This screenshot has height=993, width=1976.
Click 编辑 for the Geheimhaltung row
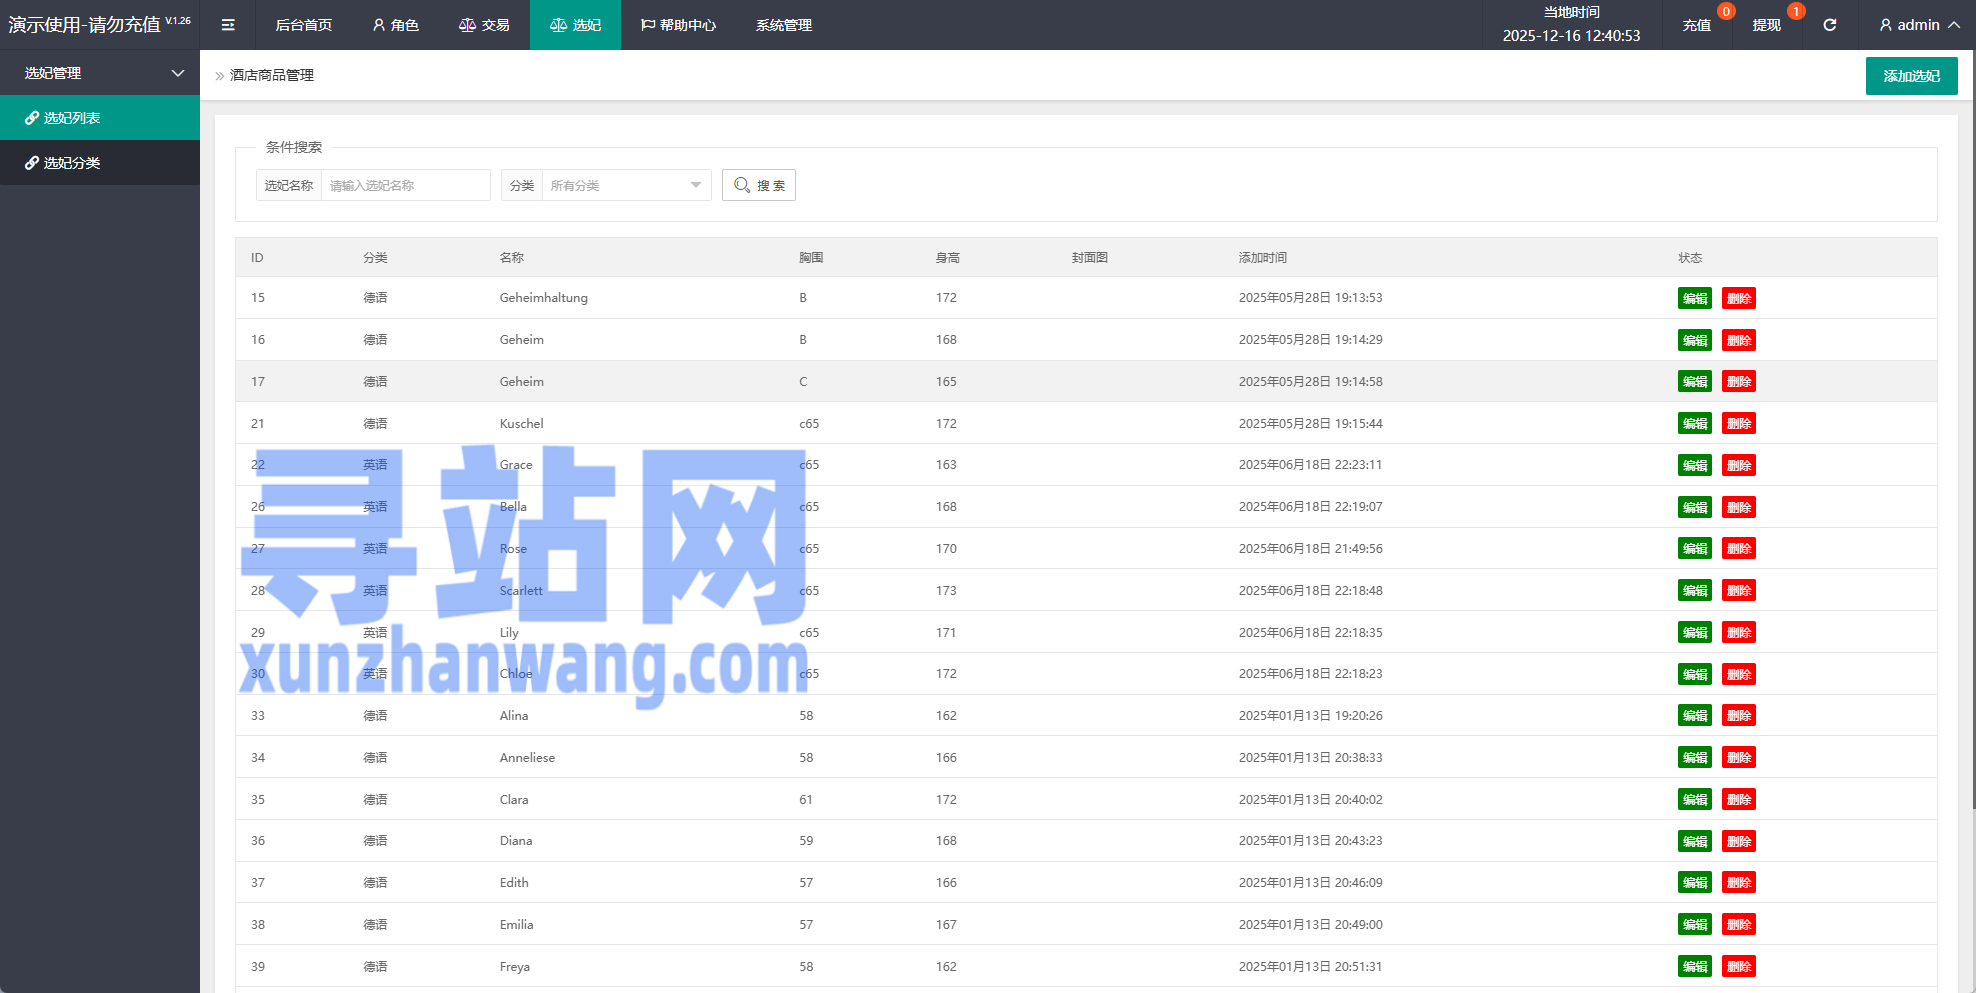1694,298
